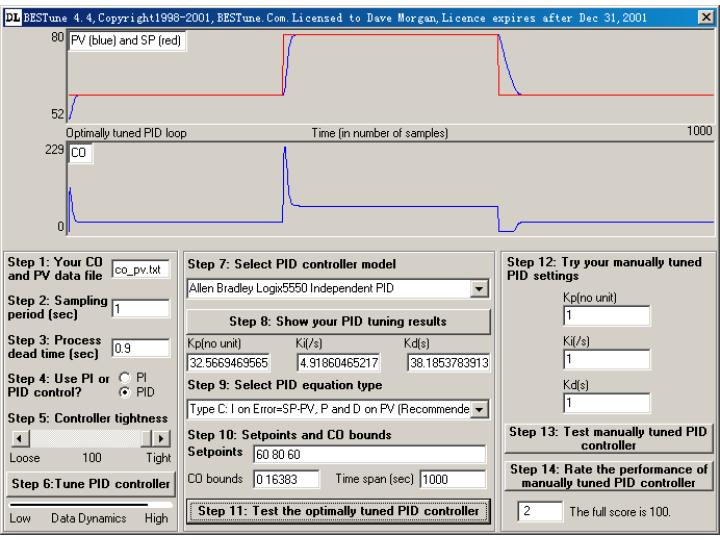
Task: Click Step 6: Tune PID controller button
Action: [91, 484]
